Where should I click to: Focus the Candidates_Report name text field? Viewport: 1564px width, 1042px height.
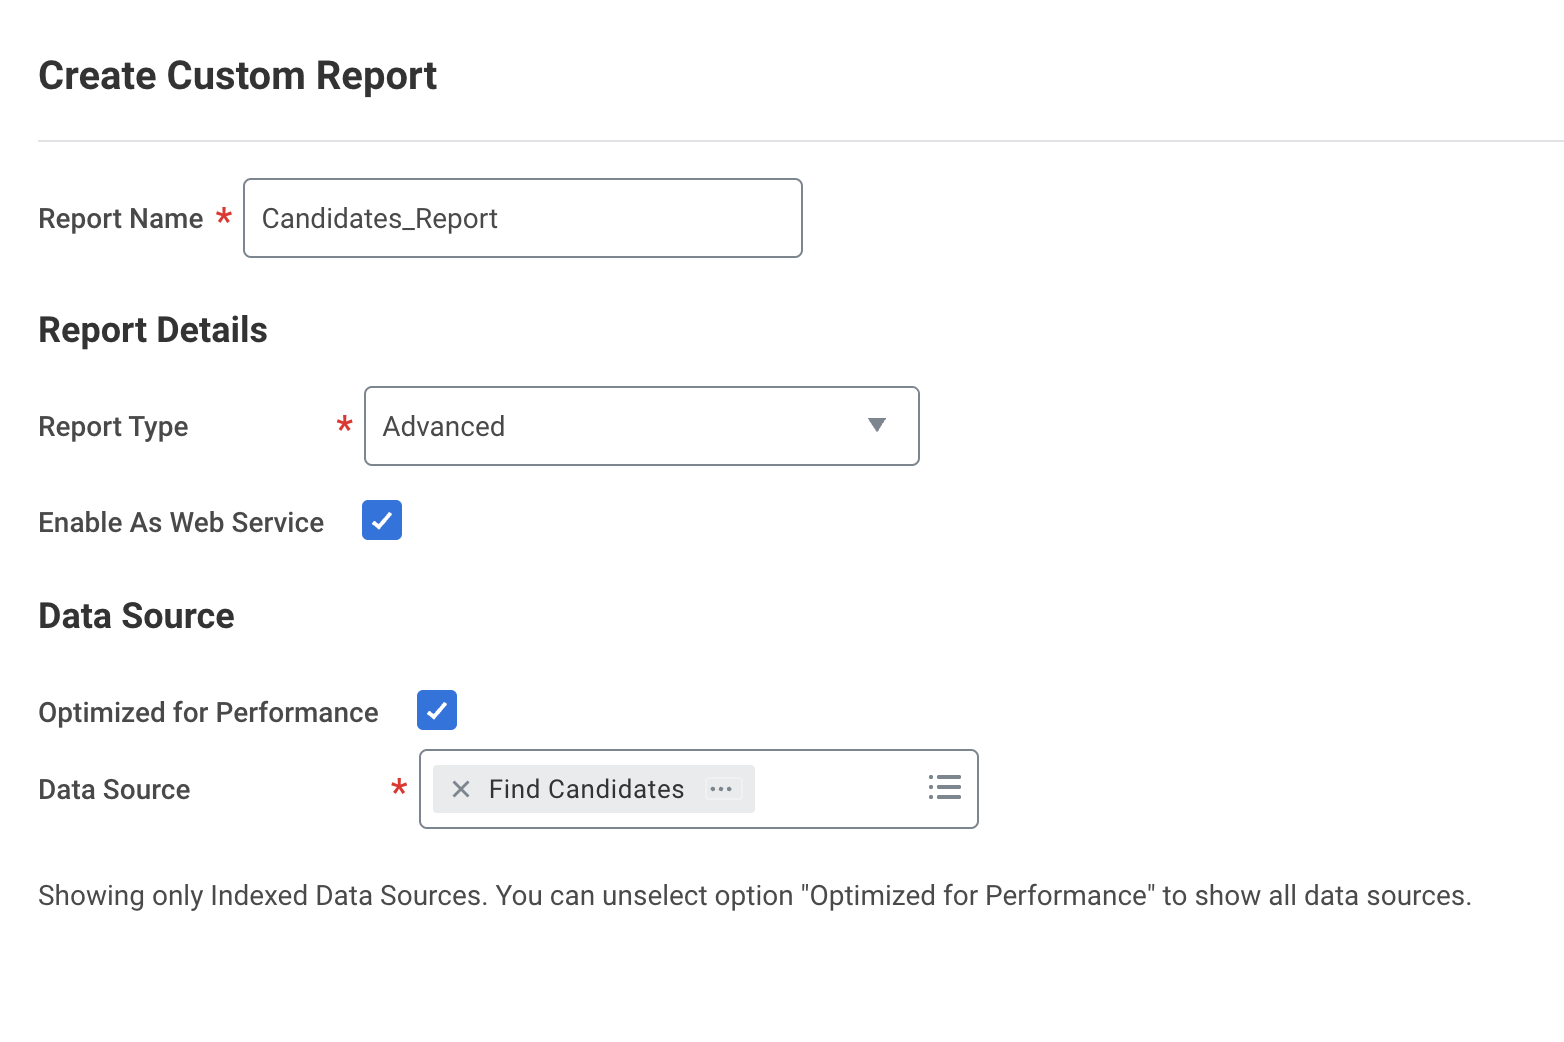click(x=522, y=218)
